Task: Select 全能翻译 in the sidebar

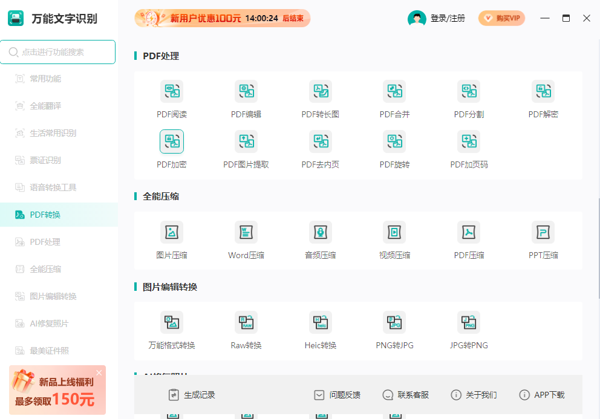Action: pyautogui.click(x=44, y=106)
